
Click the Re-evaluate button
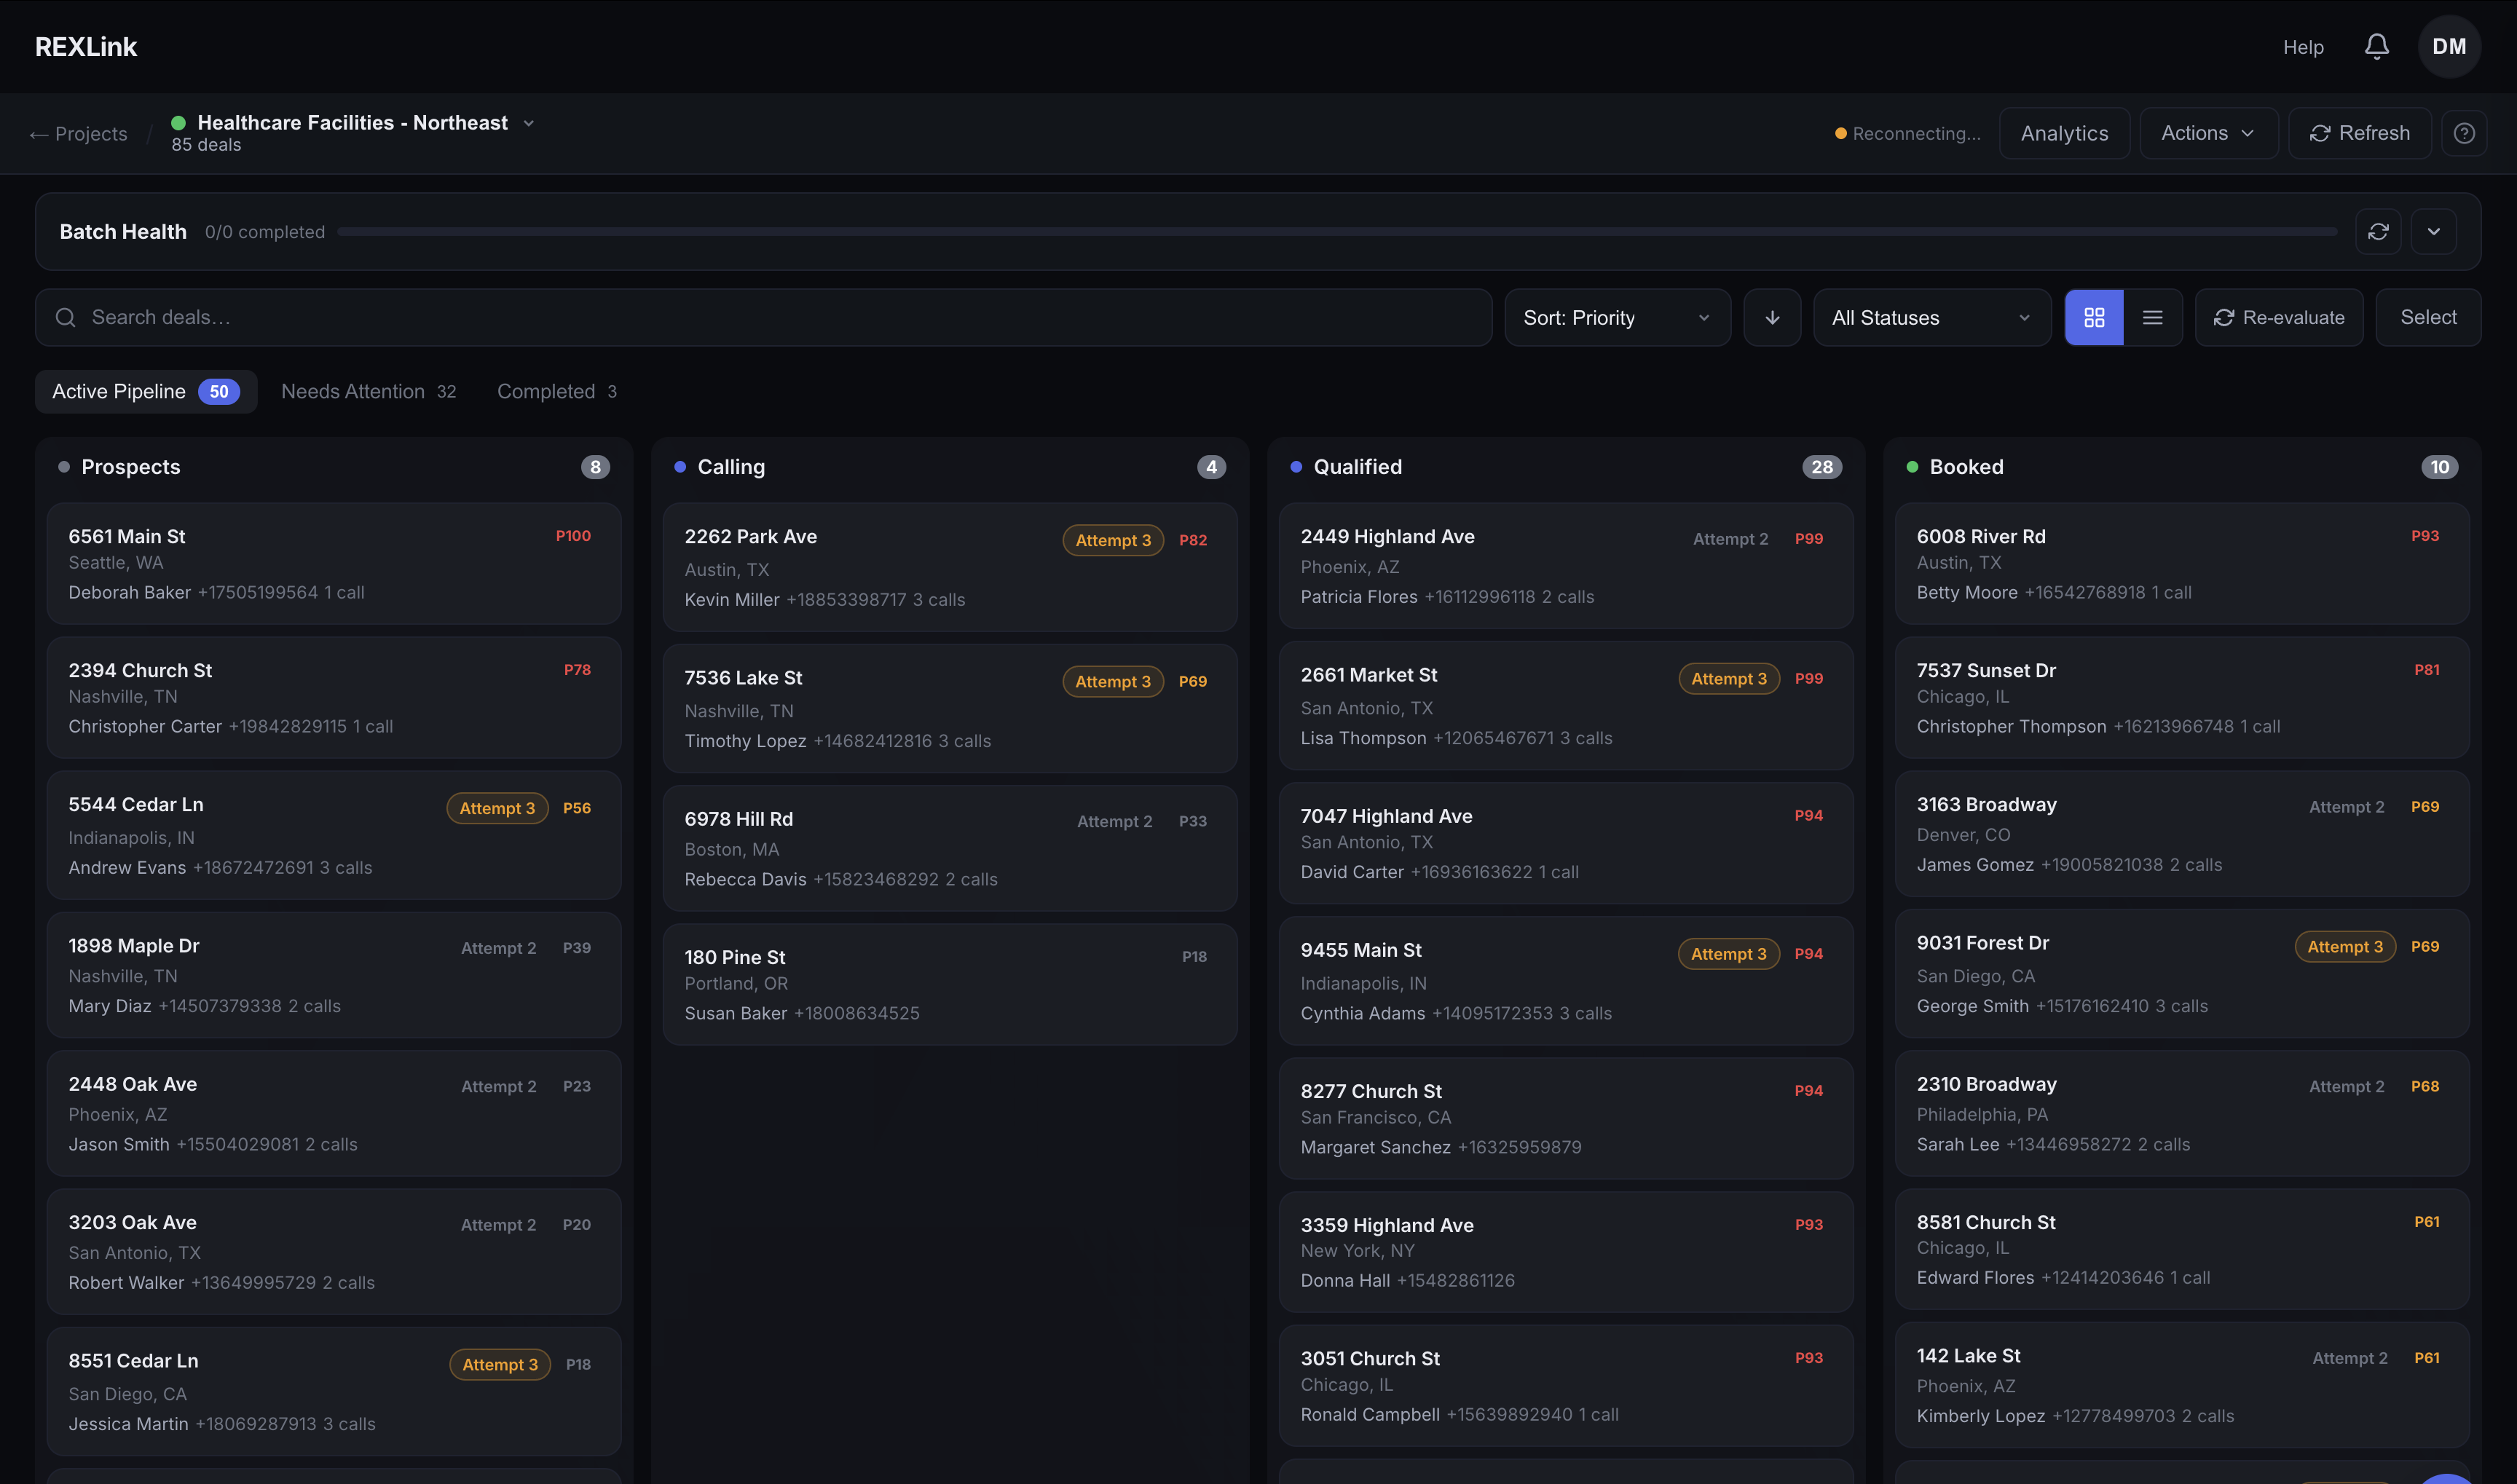pos(2279,317)
